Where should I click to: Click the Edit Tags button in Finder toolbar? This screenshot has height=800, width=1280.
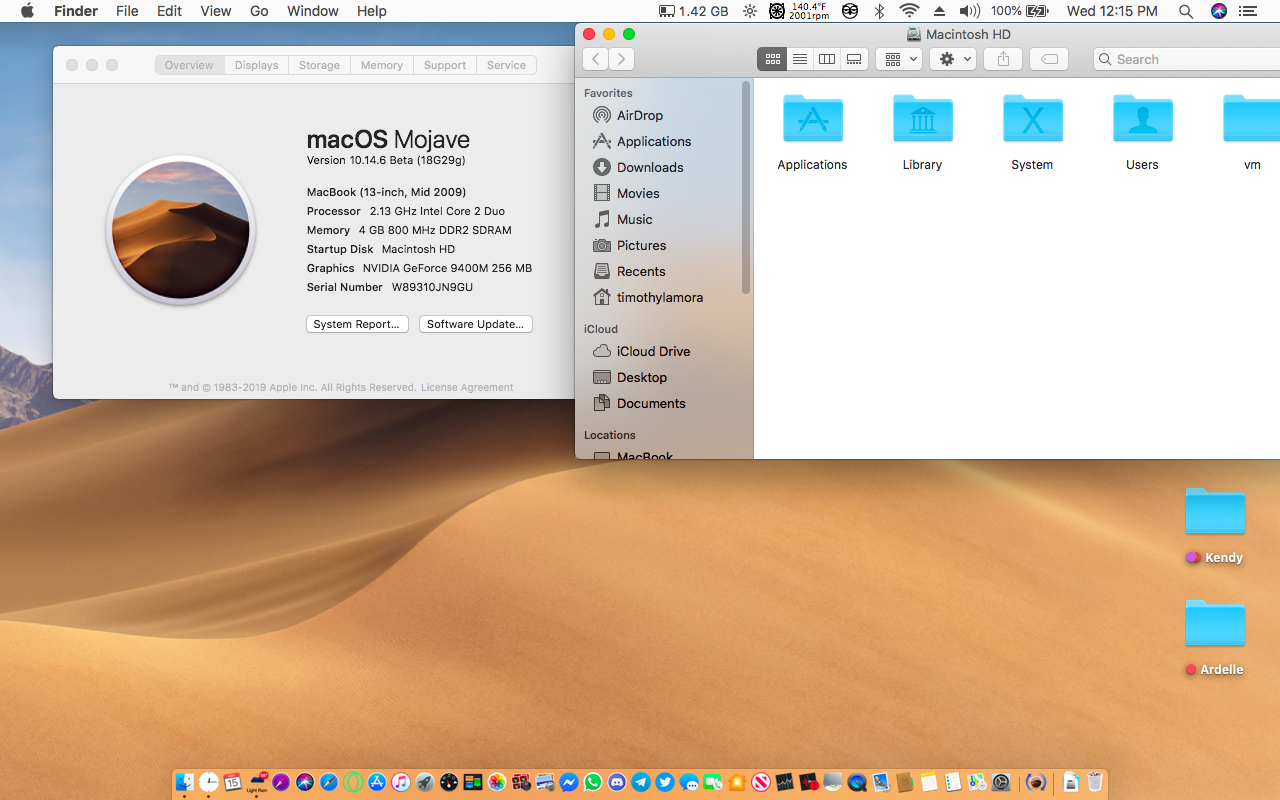pyautogui.click(x=1049, y=59)
